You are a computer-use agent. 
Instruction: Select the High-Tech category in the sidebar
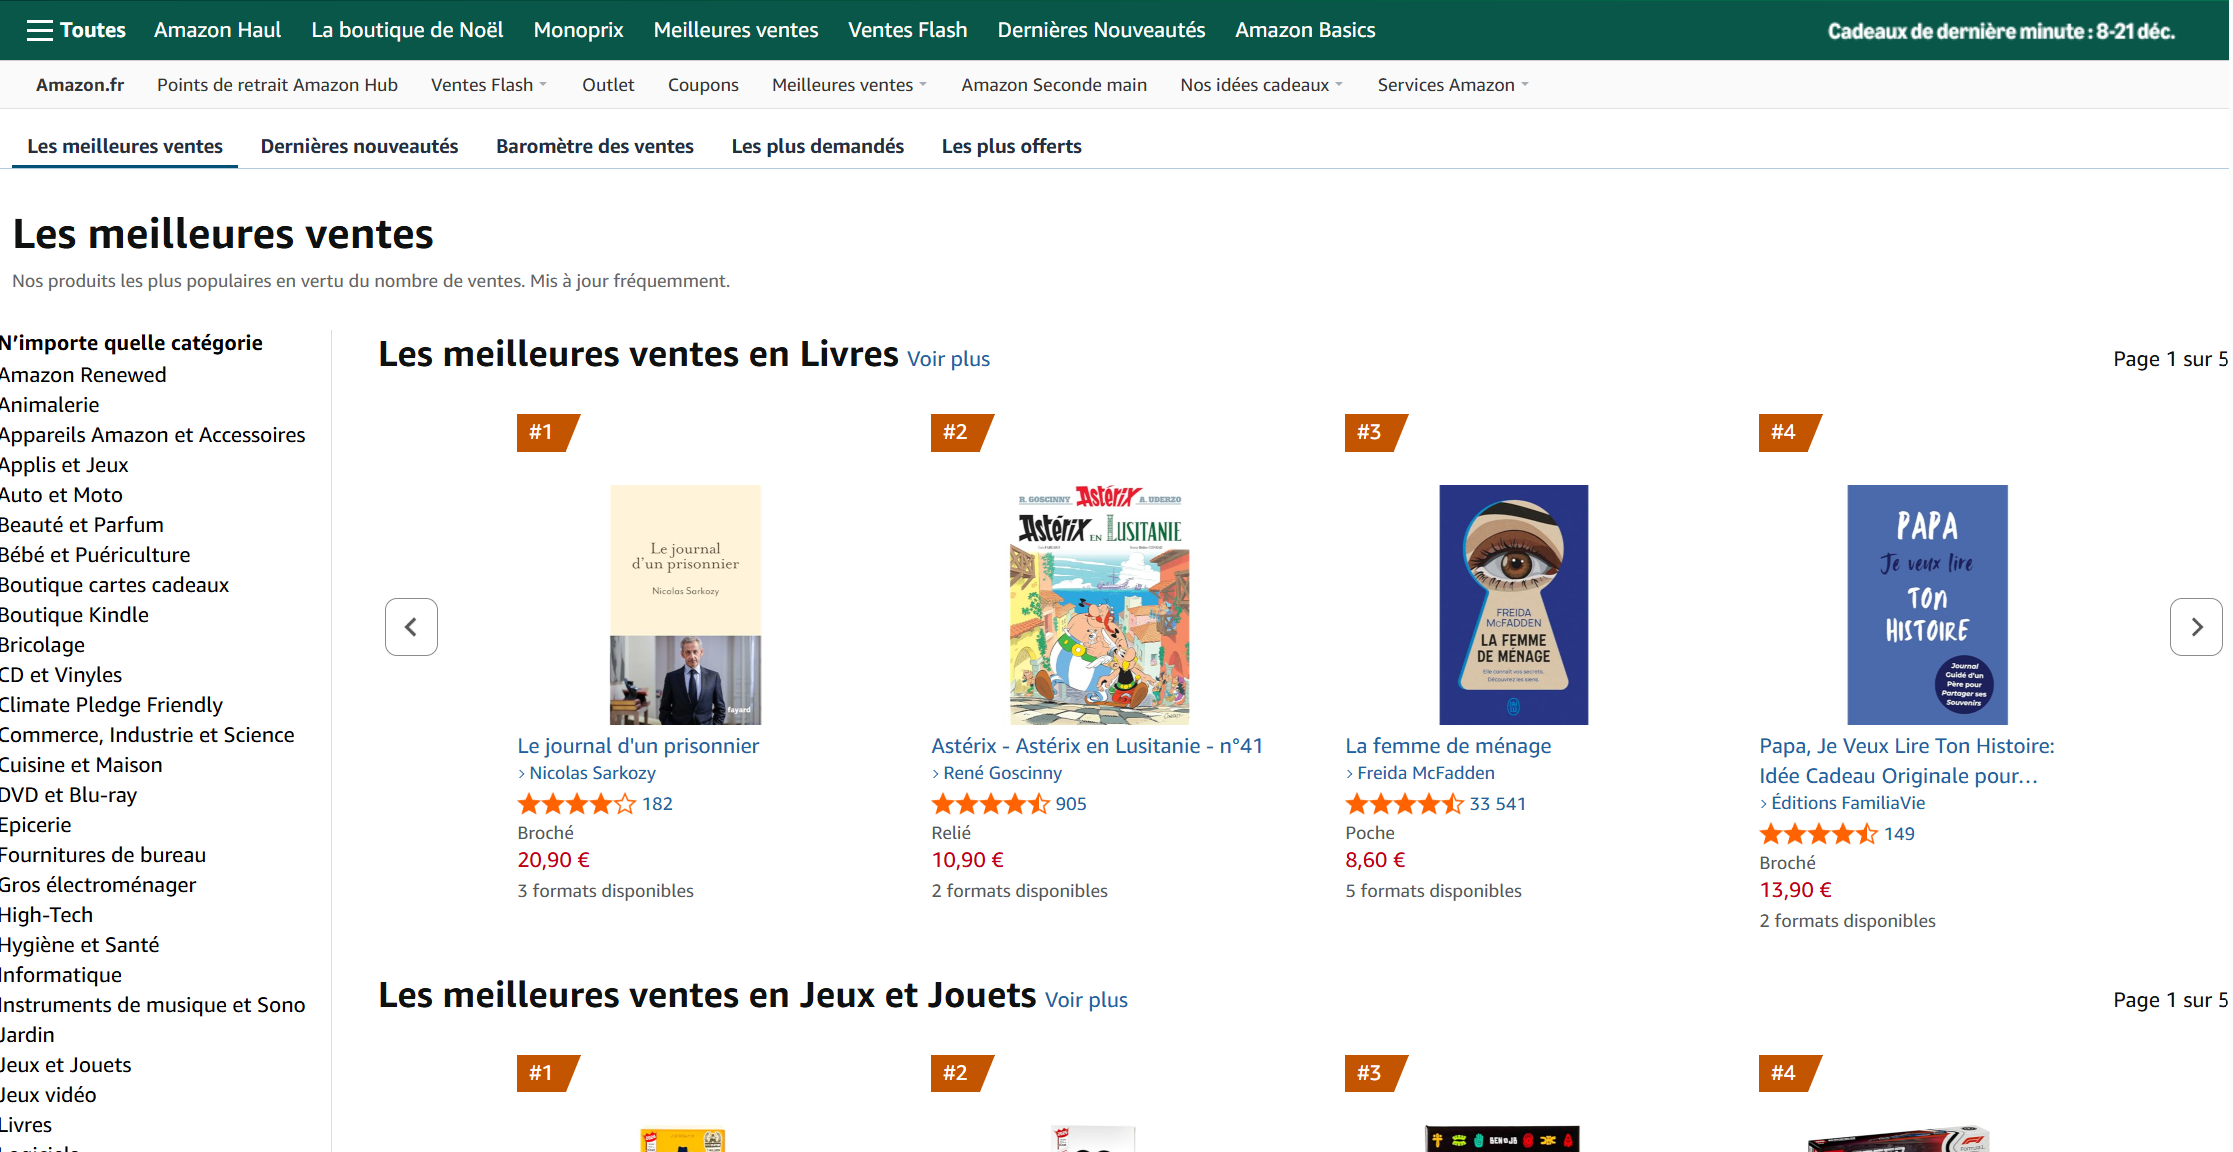tap(46, 915)
